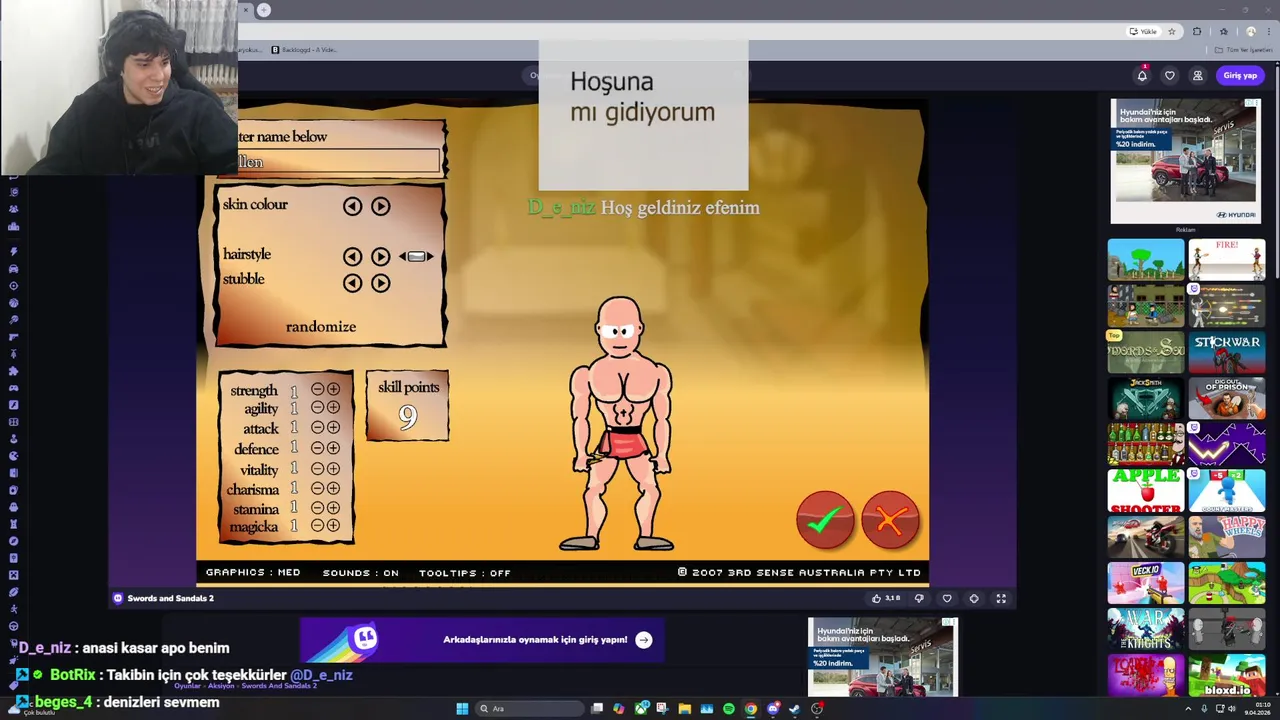Click randomize to shuffle appearance
Screen dimensions: 1280x720
click(321, 327)
